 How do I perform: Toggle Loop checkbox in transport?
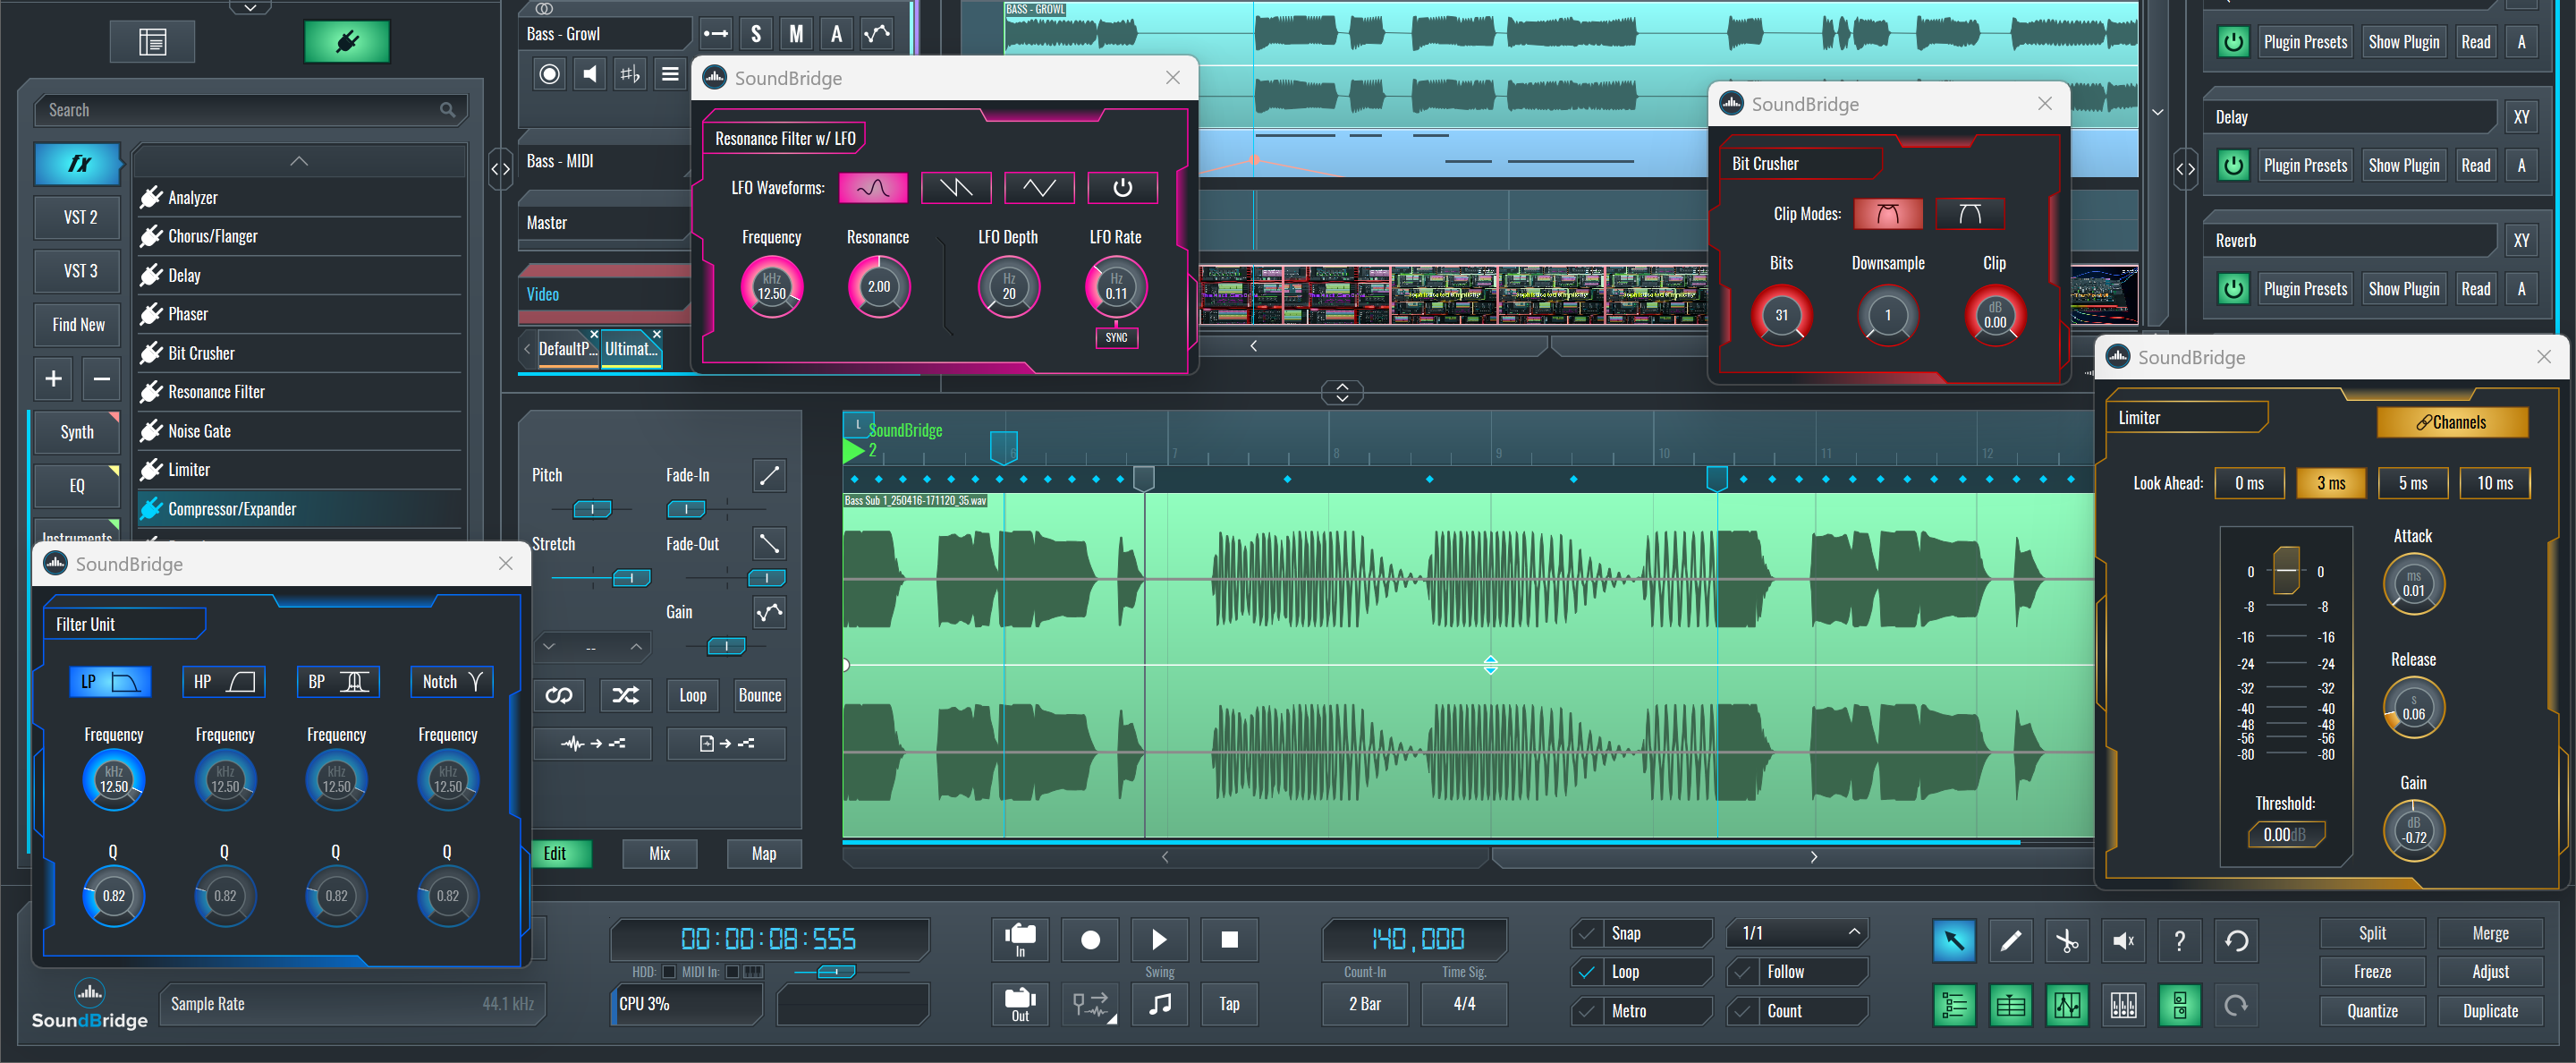1585,972
